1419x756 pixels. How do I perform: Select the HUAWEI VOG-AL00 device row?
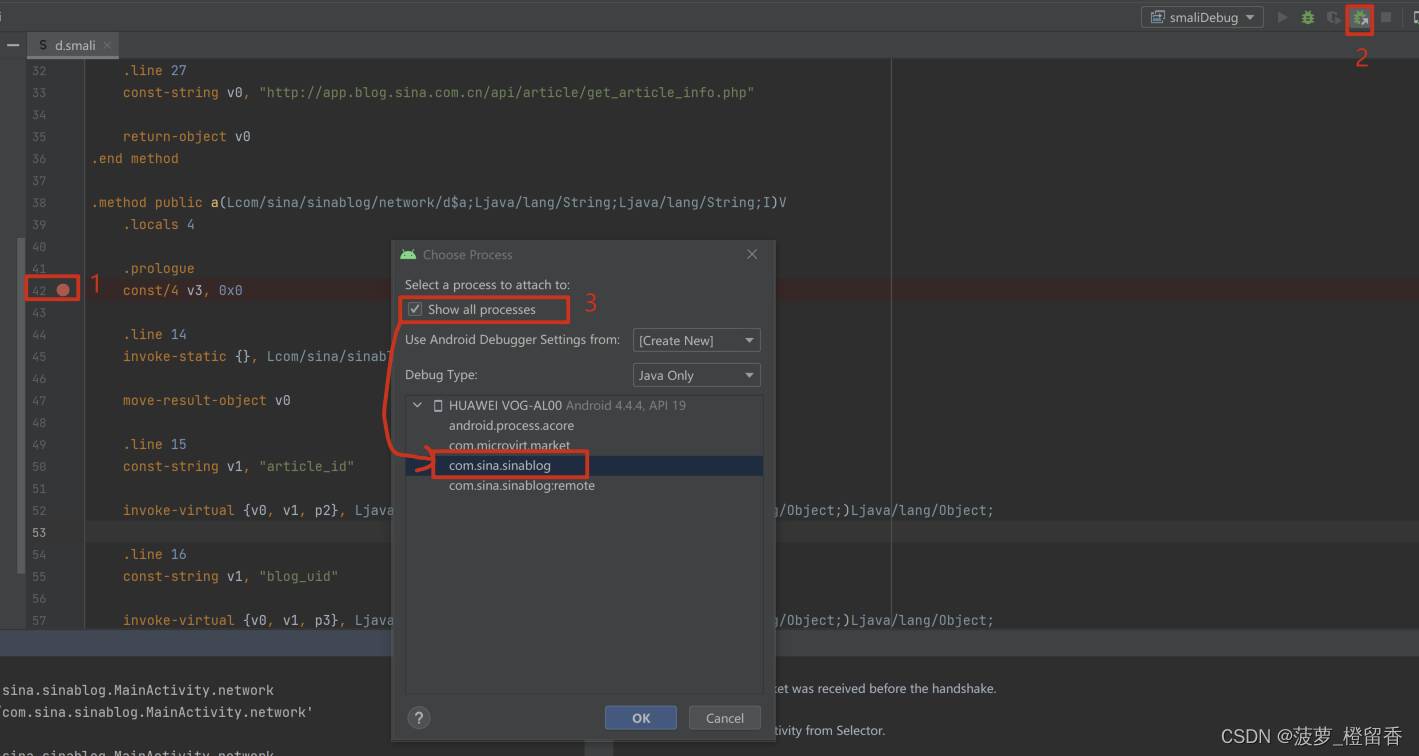585,405
